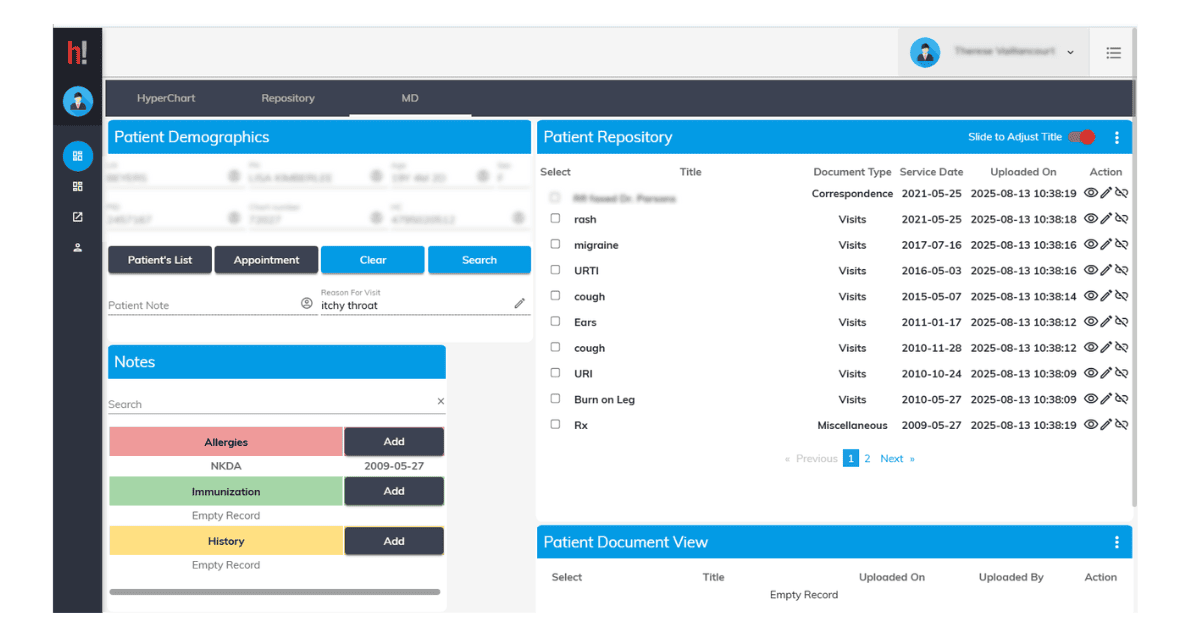Open Patient Document View three-dot menu

1117,542
